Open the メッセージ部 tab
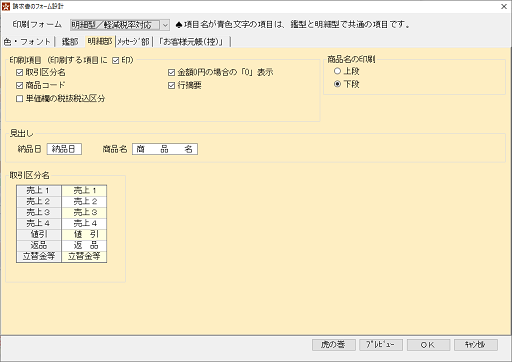Image resolution: width=512 pixels, height=362 pixels. [133, 42]
